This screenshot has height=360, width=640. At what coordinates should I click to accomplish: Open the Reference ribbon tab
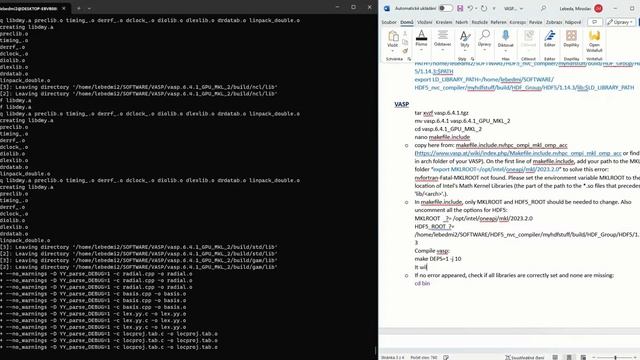click(x=498, y=22)
